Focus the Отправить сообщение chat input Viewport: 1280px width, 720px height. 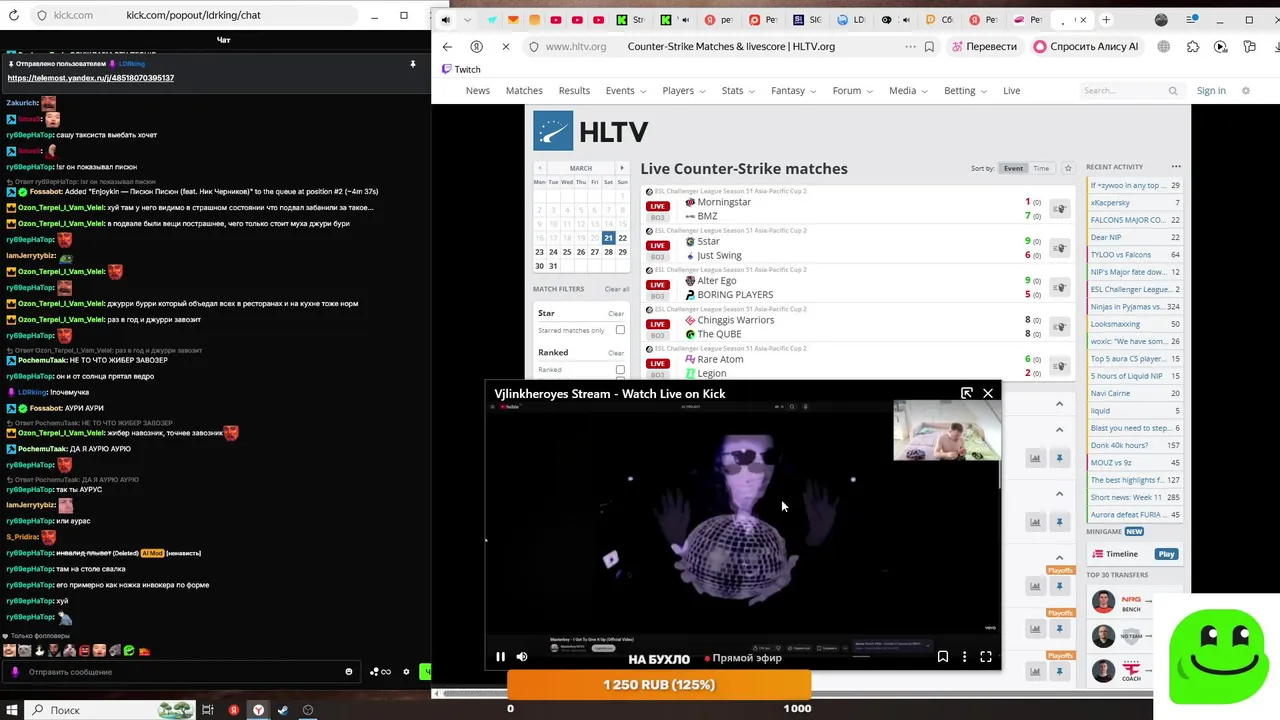pos(180,672)
